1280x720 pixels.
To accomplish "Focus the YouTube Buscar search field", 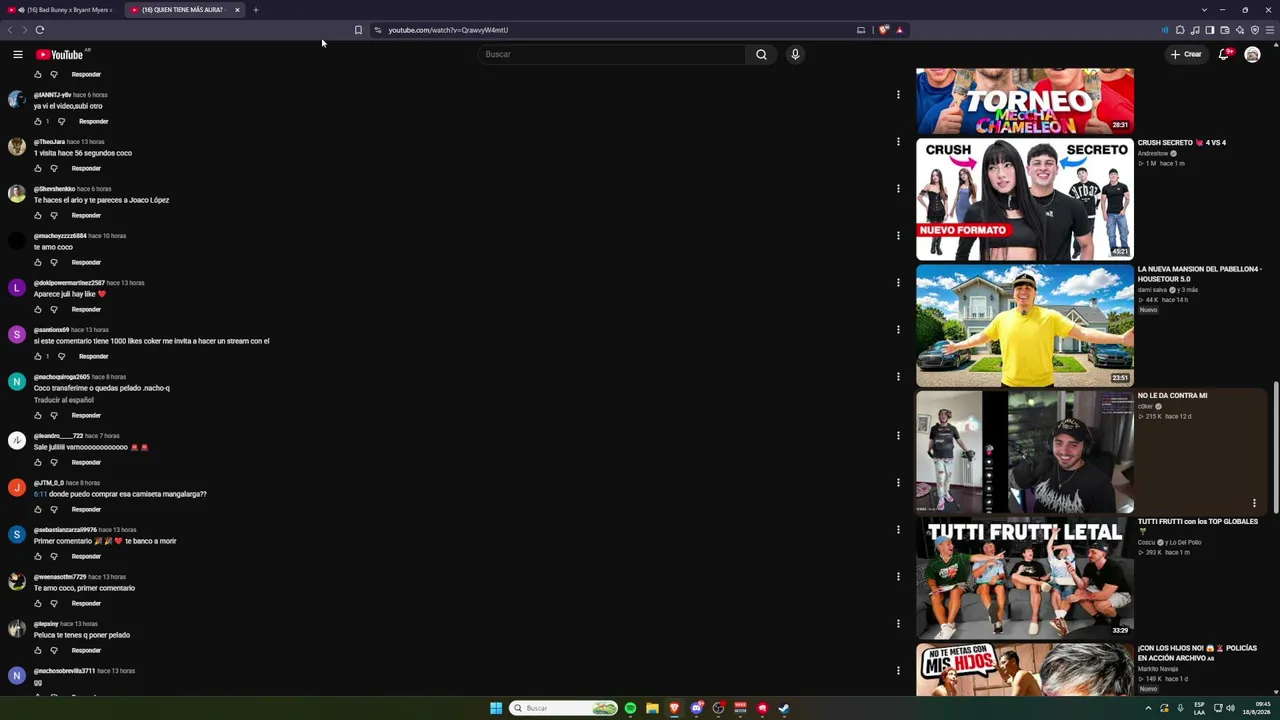I will click(612, 54).
